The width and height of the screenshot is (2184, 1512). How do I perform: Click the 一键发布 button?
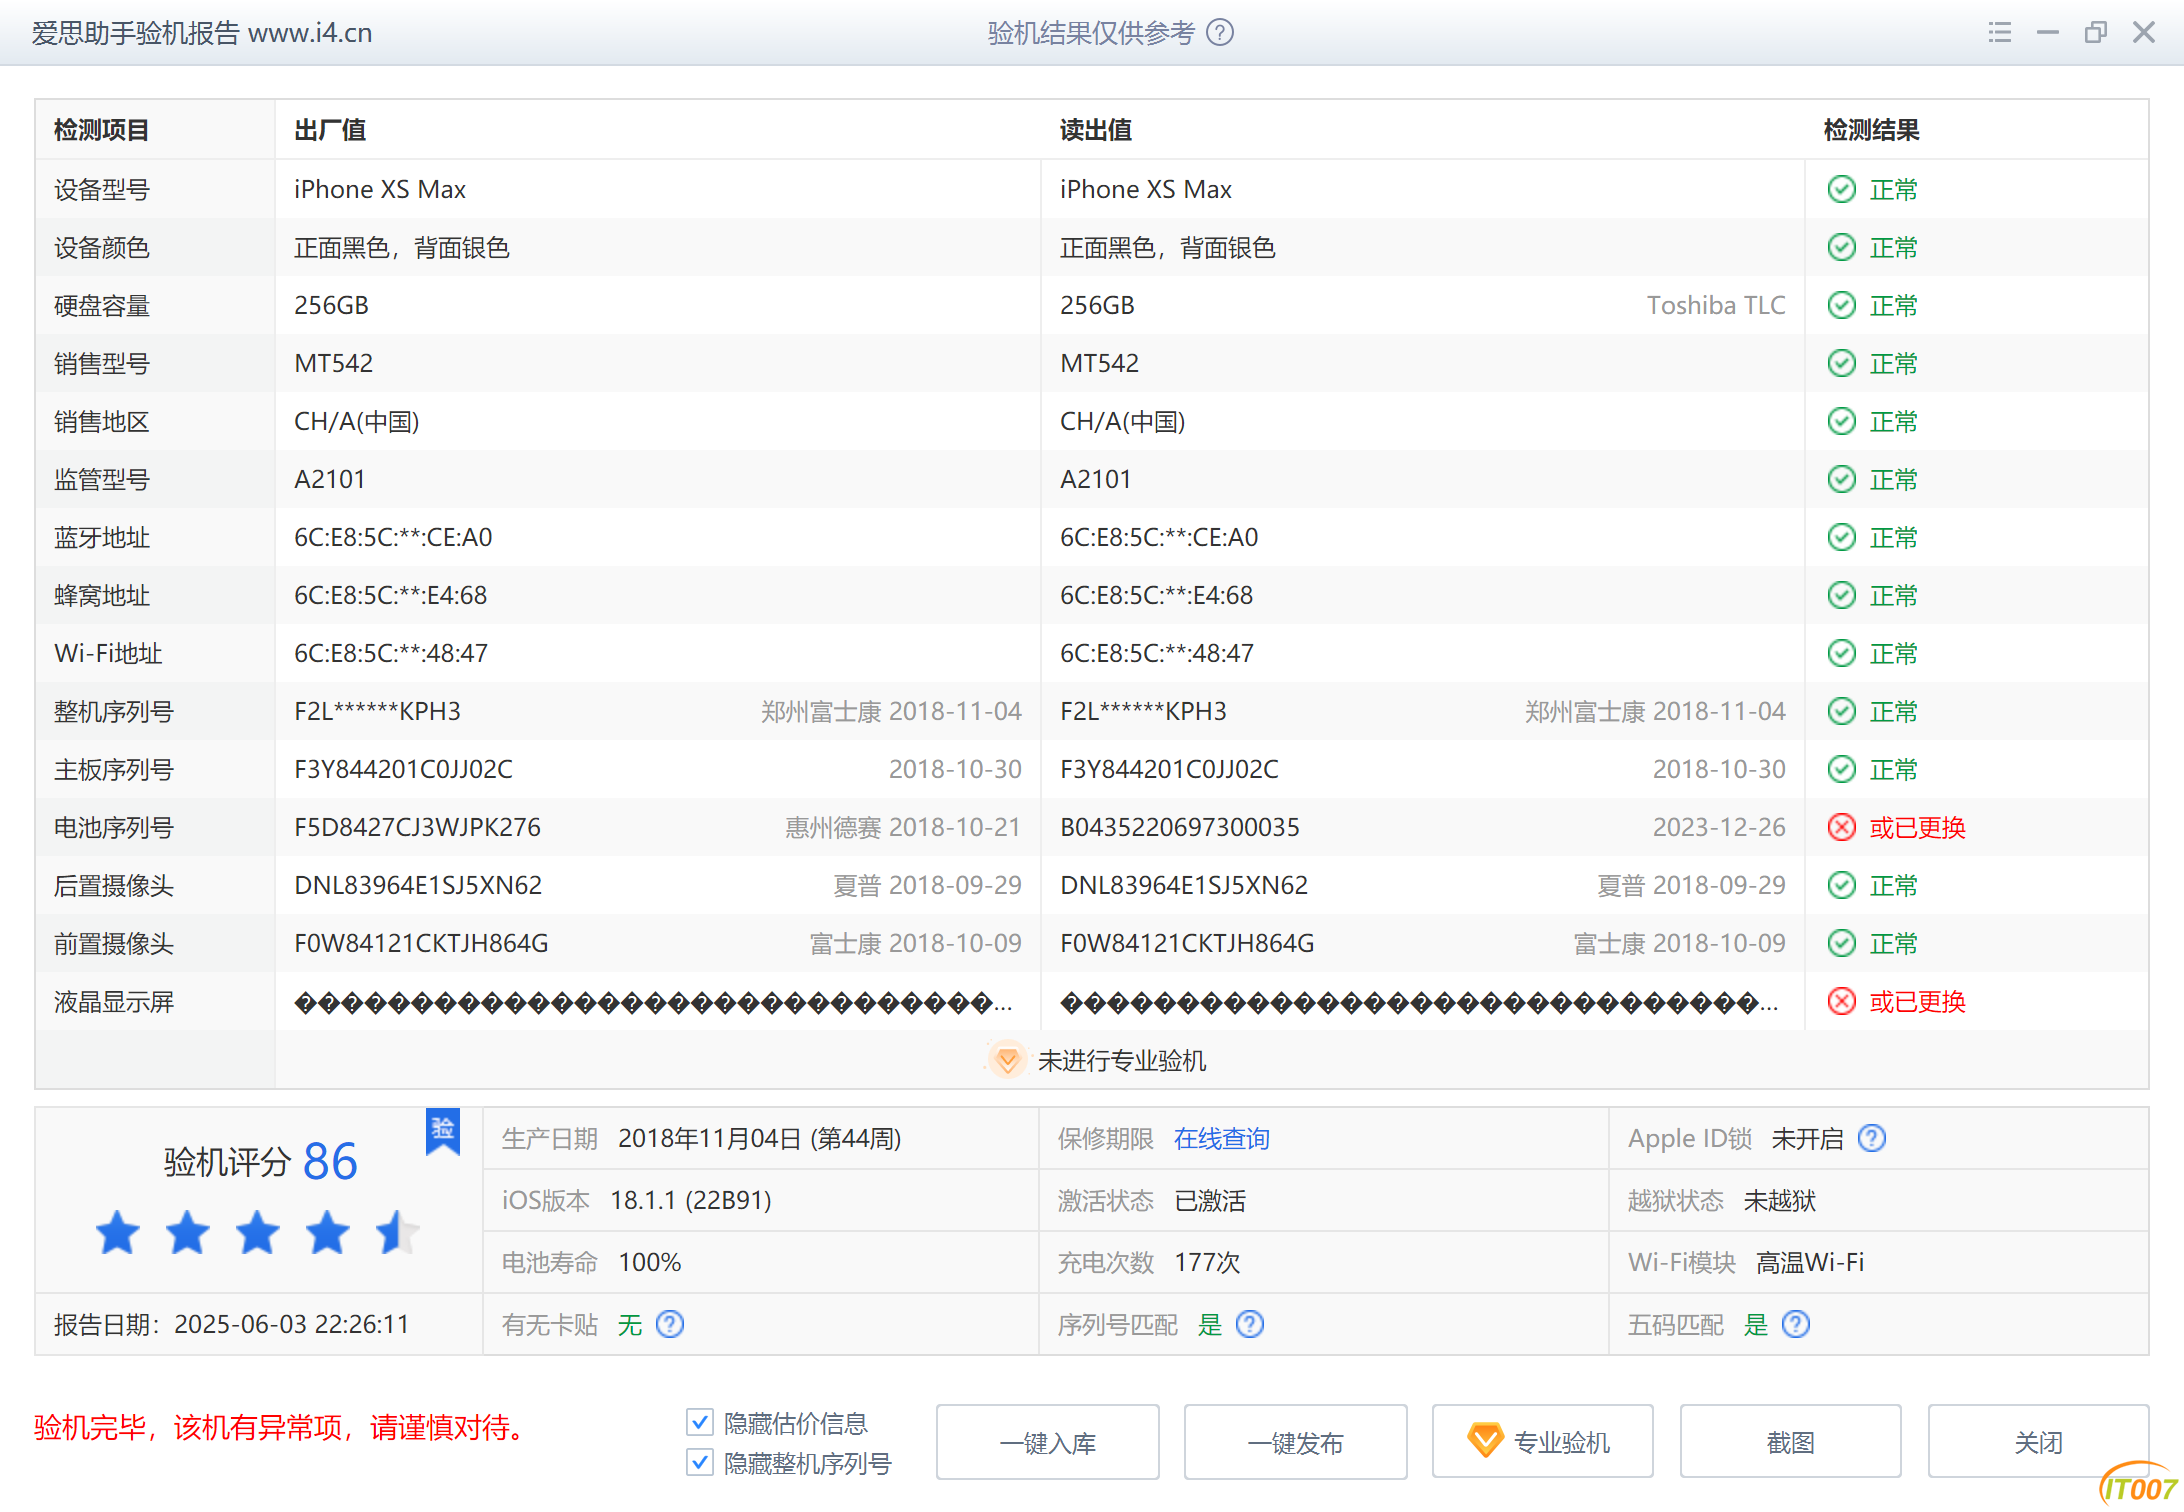click(x=1296, y=1442)
